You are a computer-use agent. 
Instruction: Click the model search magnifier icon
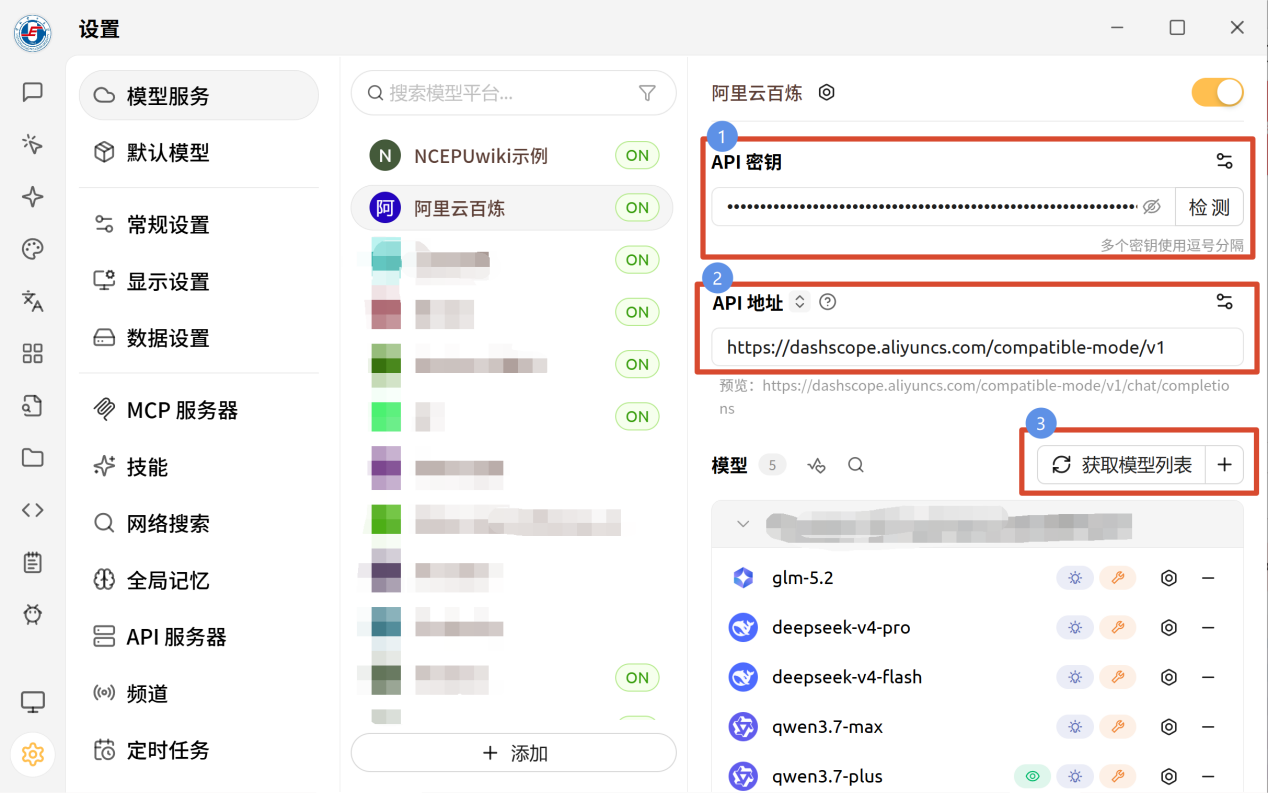(856, 465)
